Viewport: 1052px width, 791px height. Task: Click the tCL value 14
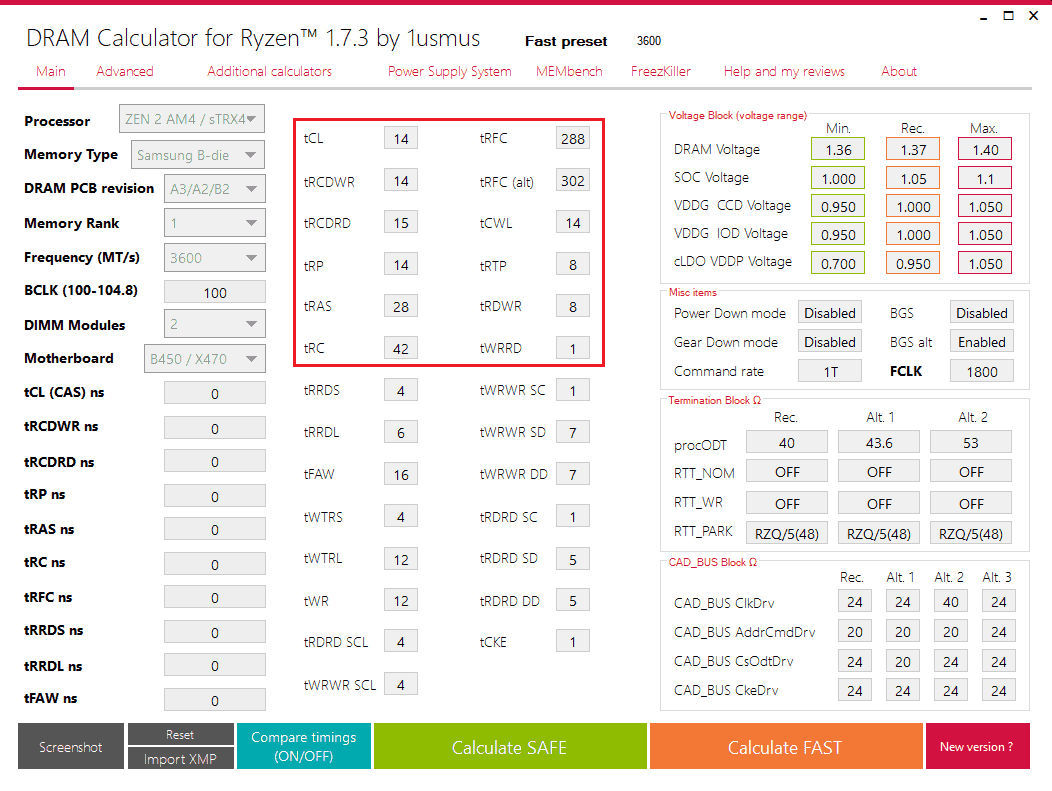401,138
